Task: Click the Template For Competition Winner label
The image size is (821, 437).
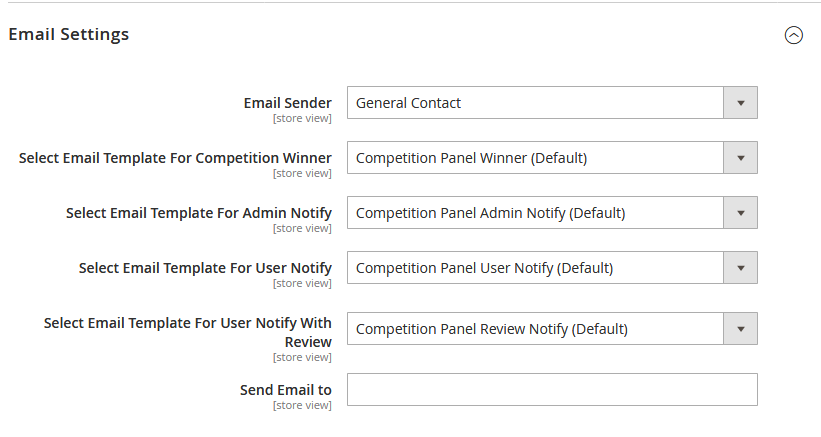Action: 175,158
